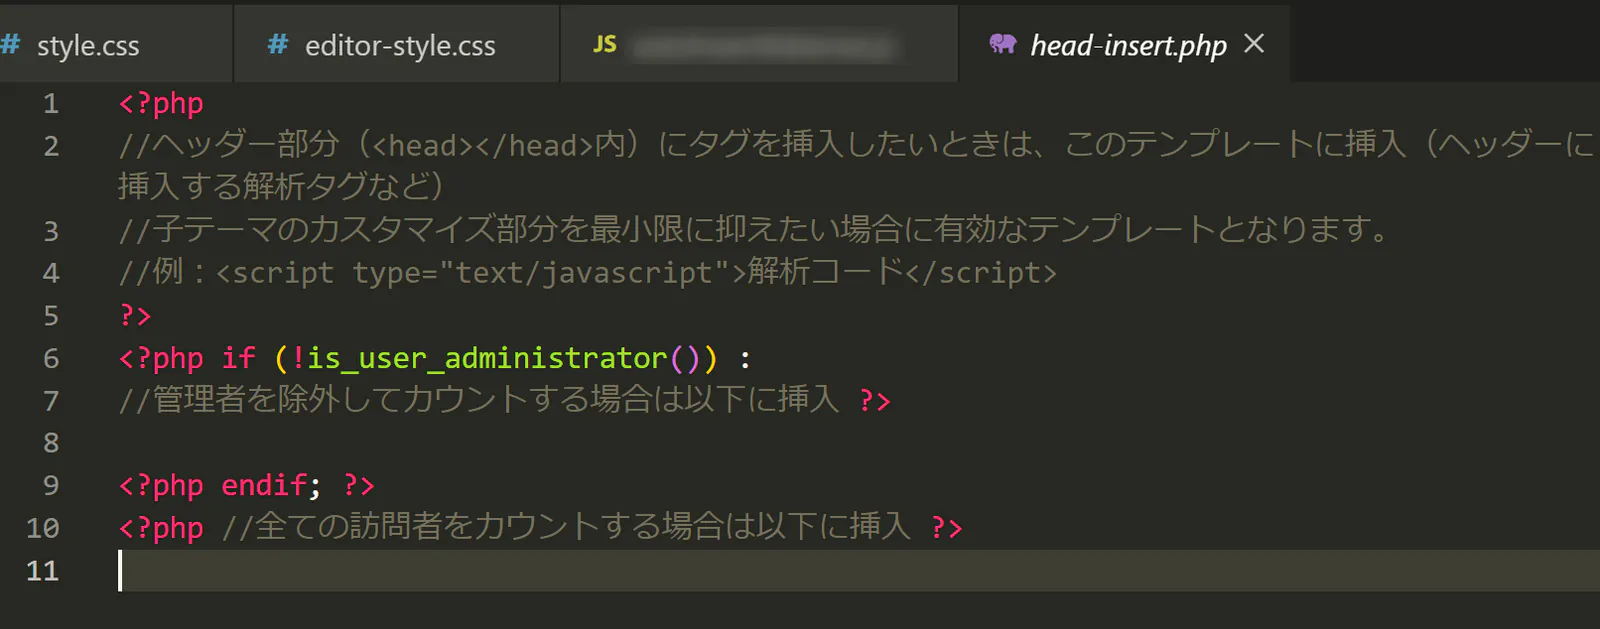Close the head-insert.php tab
Image resolution: width=1600 pixels, height=629 pixels.
coord(1254,43)
